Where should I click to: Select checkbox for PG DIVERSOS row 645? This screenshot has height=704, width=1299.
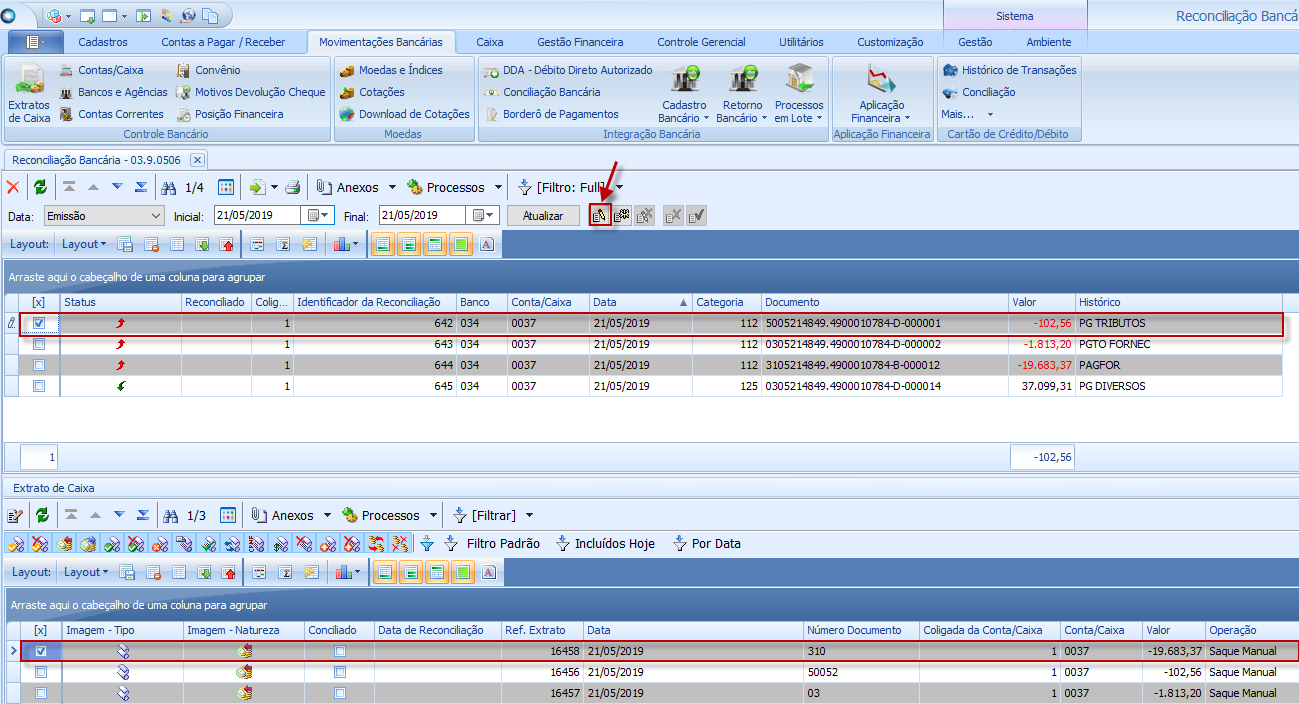click(39, 386)
